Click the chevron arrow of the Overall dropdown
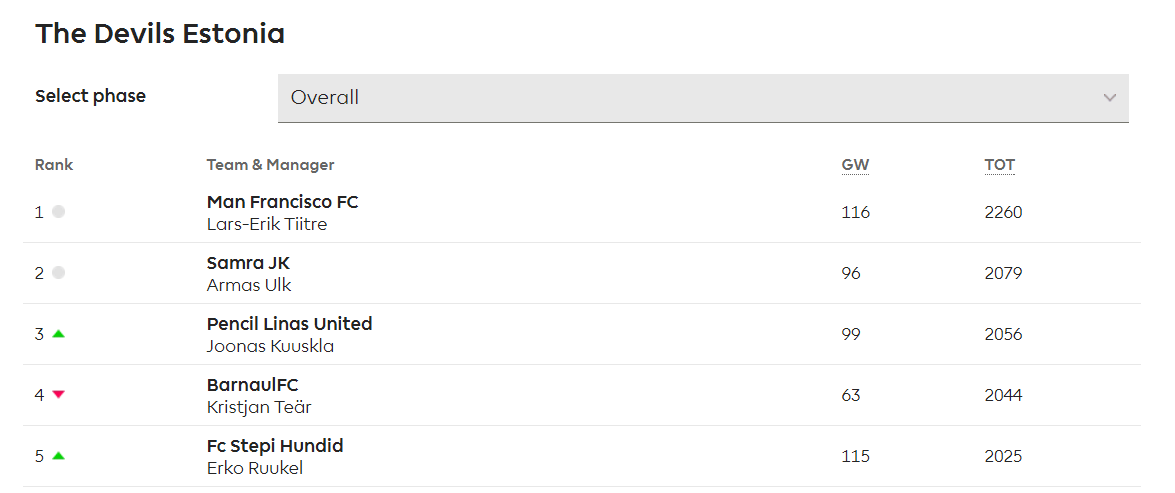The height and width of the screenshot is (493, 1175). pos(1109,98)
